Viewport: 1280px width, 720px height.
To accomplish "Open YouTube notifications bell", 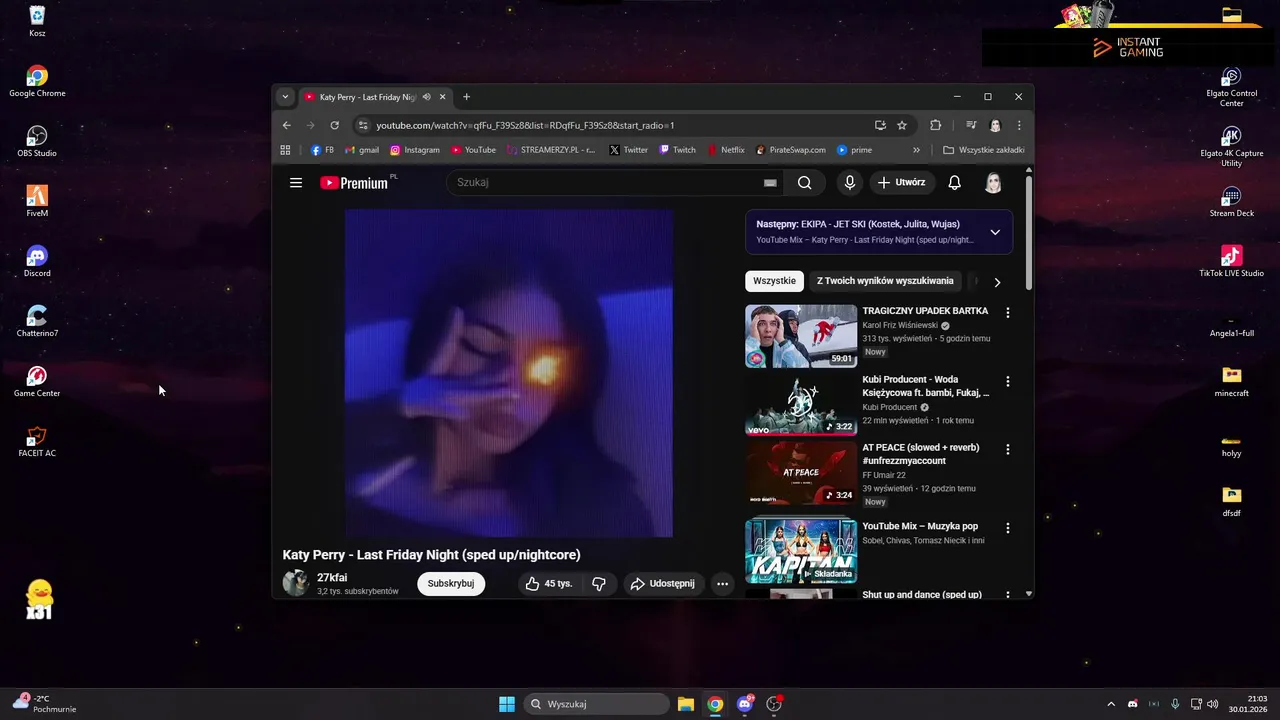I will pos(954,183).
